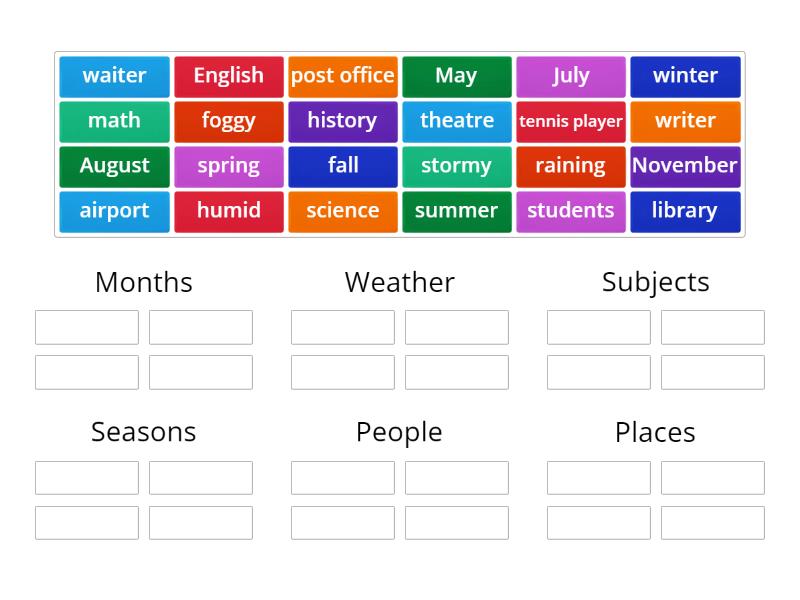Click the 'November' word tile
Viewport: 800px width, 600px height.
685,166
